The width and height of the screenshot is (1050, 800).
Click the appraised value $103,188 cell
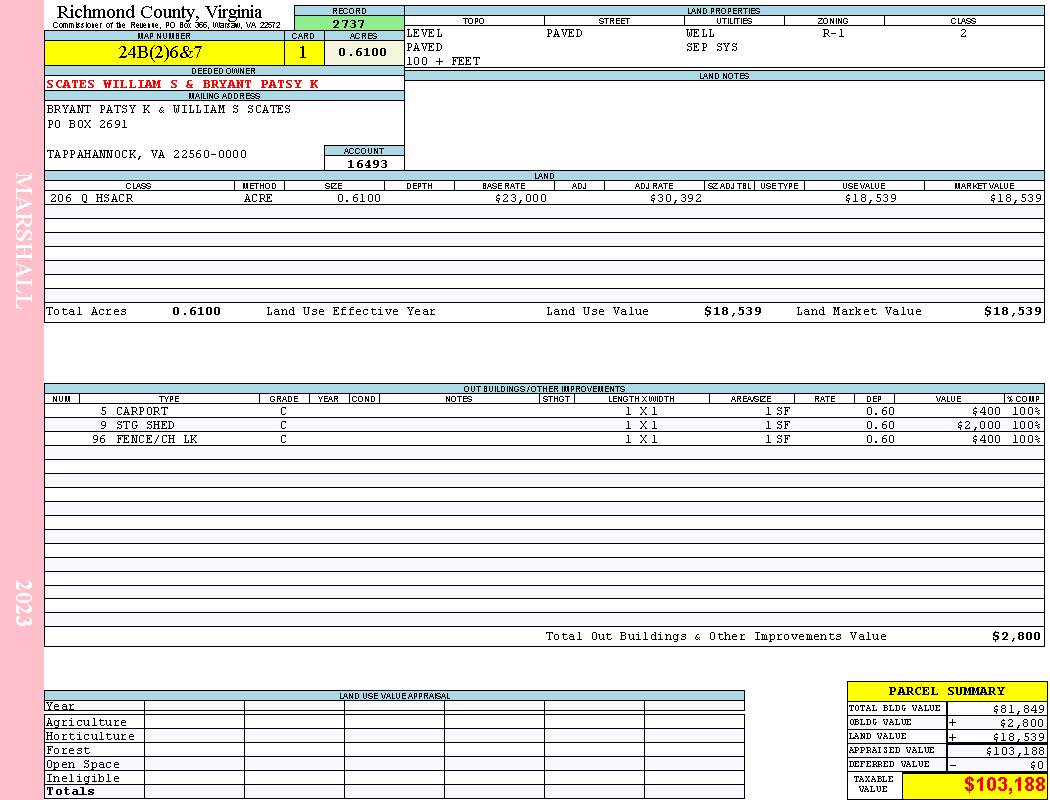coord(995,750)
